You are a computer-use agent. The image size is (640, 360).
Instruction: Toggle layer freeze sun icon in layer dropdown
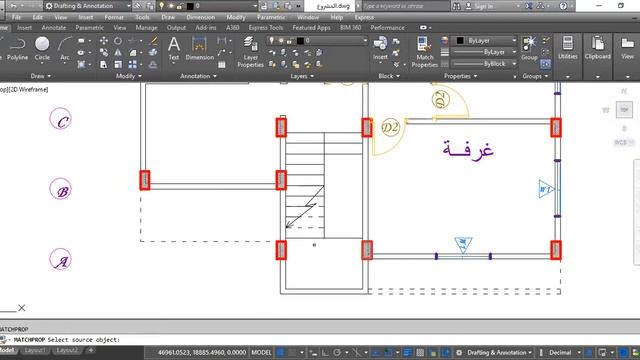coord(281,40)
